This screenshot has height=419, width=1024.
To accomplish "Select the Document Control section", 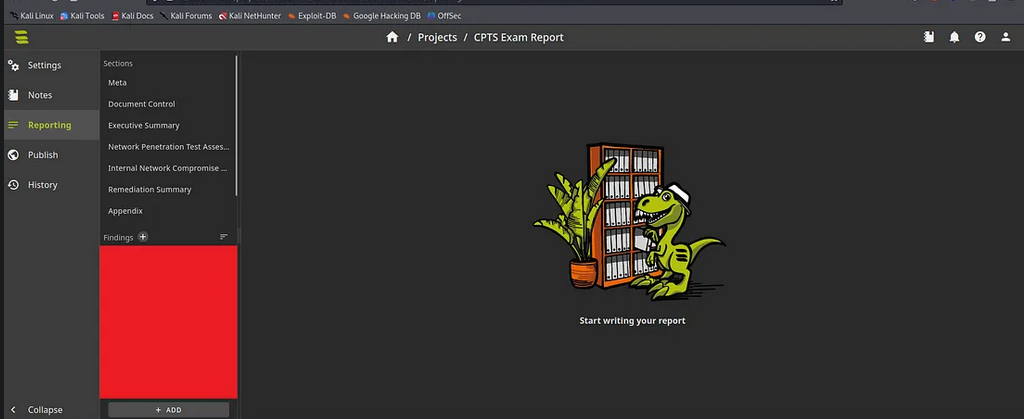I will click(167, 104).
